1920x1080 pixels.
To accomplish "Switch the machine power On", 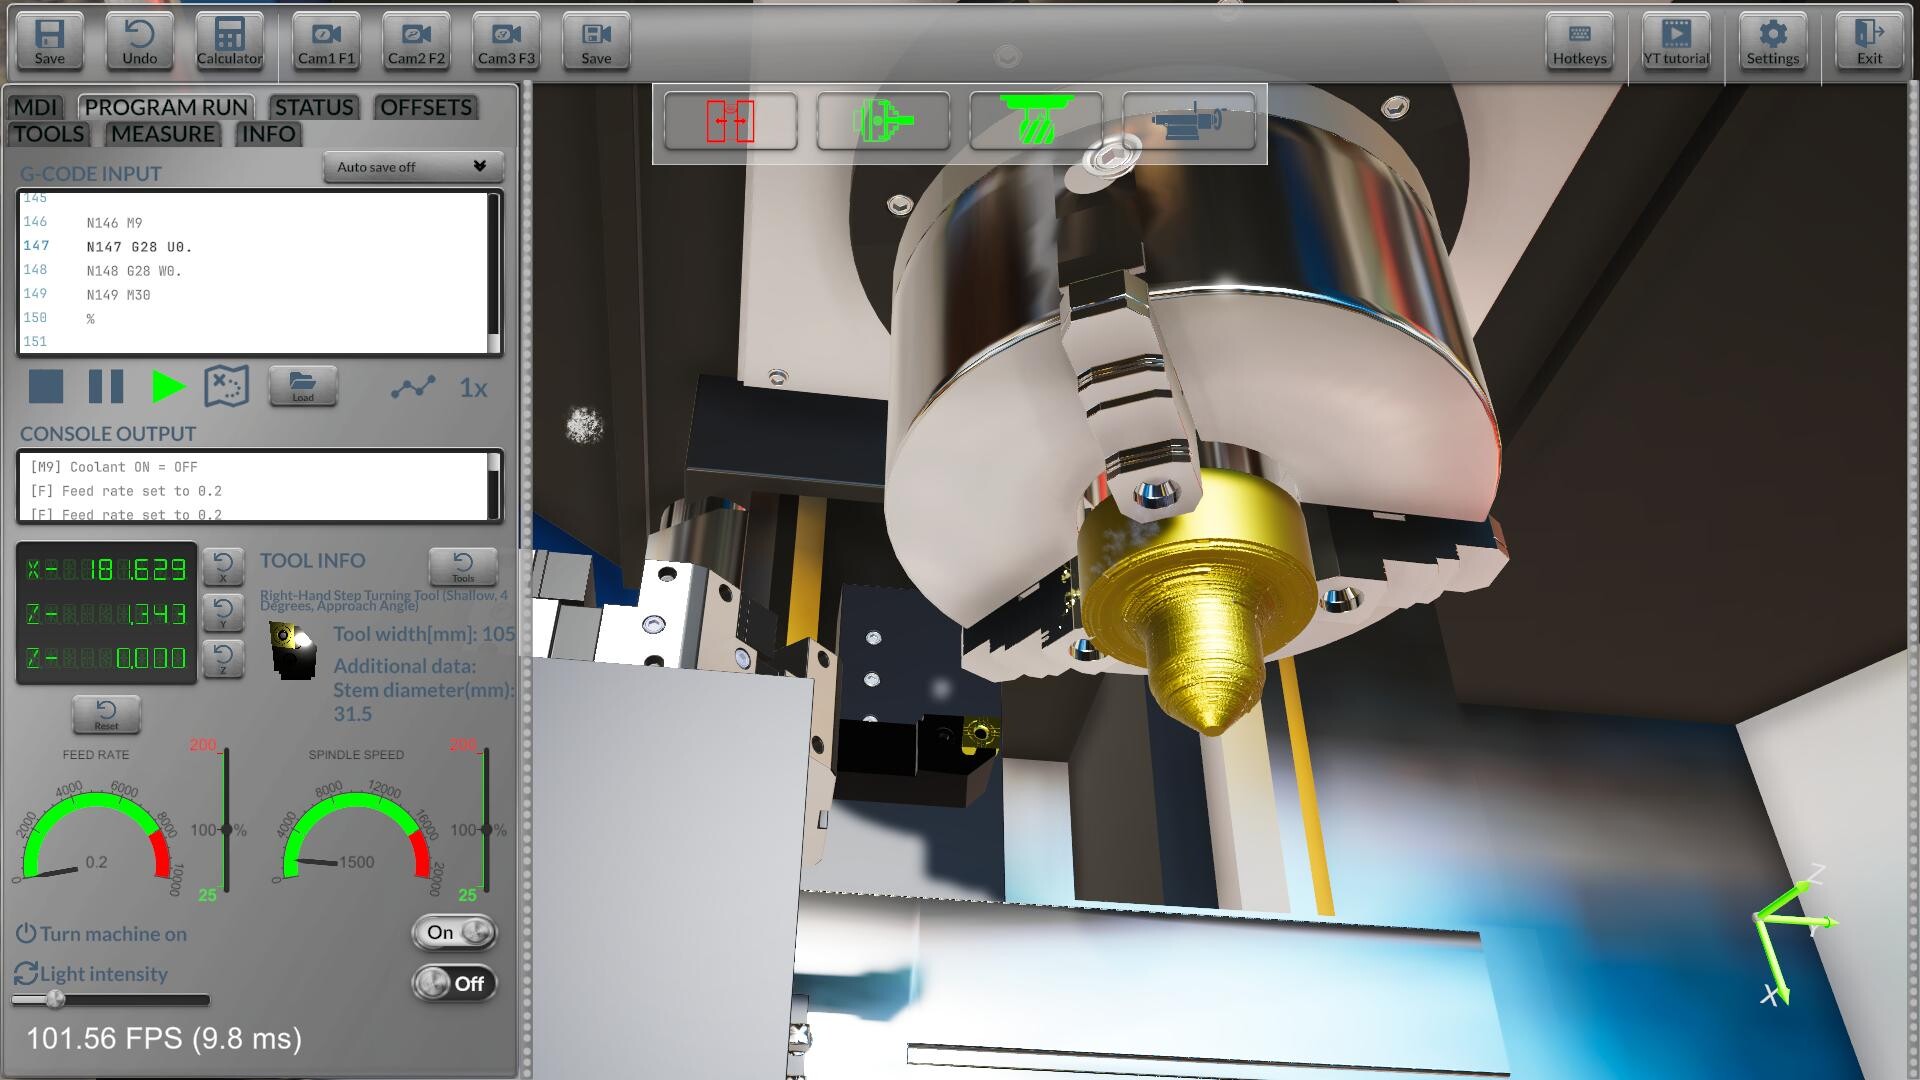I will (x=452, y=932).
